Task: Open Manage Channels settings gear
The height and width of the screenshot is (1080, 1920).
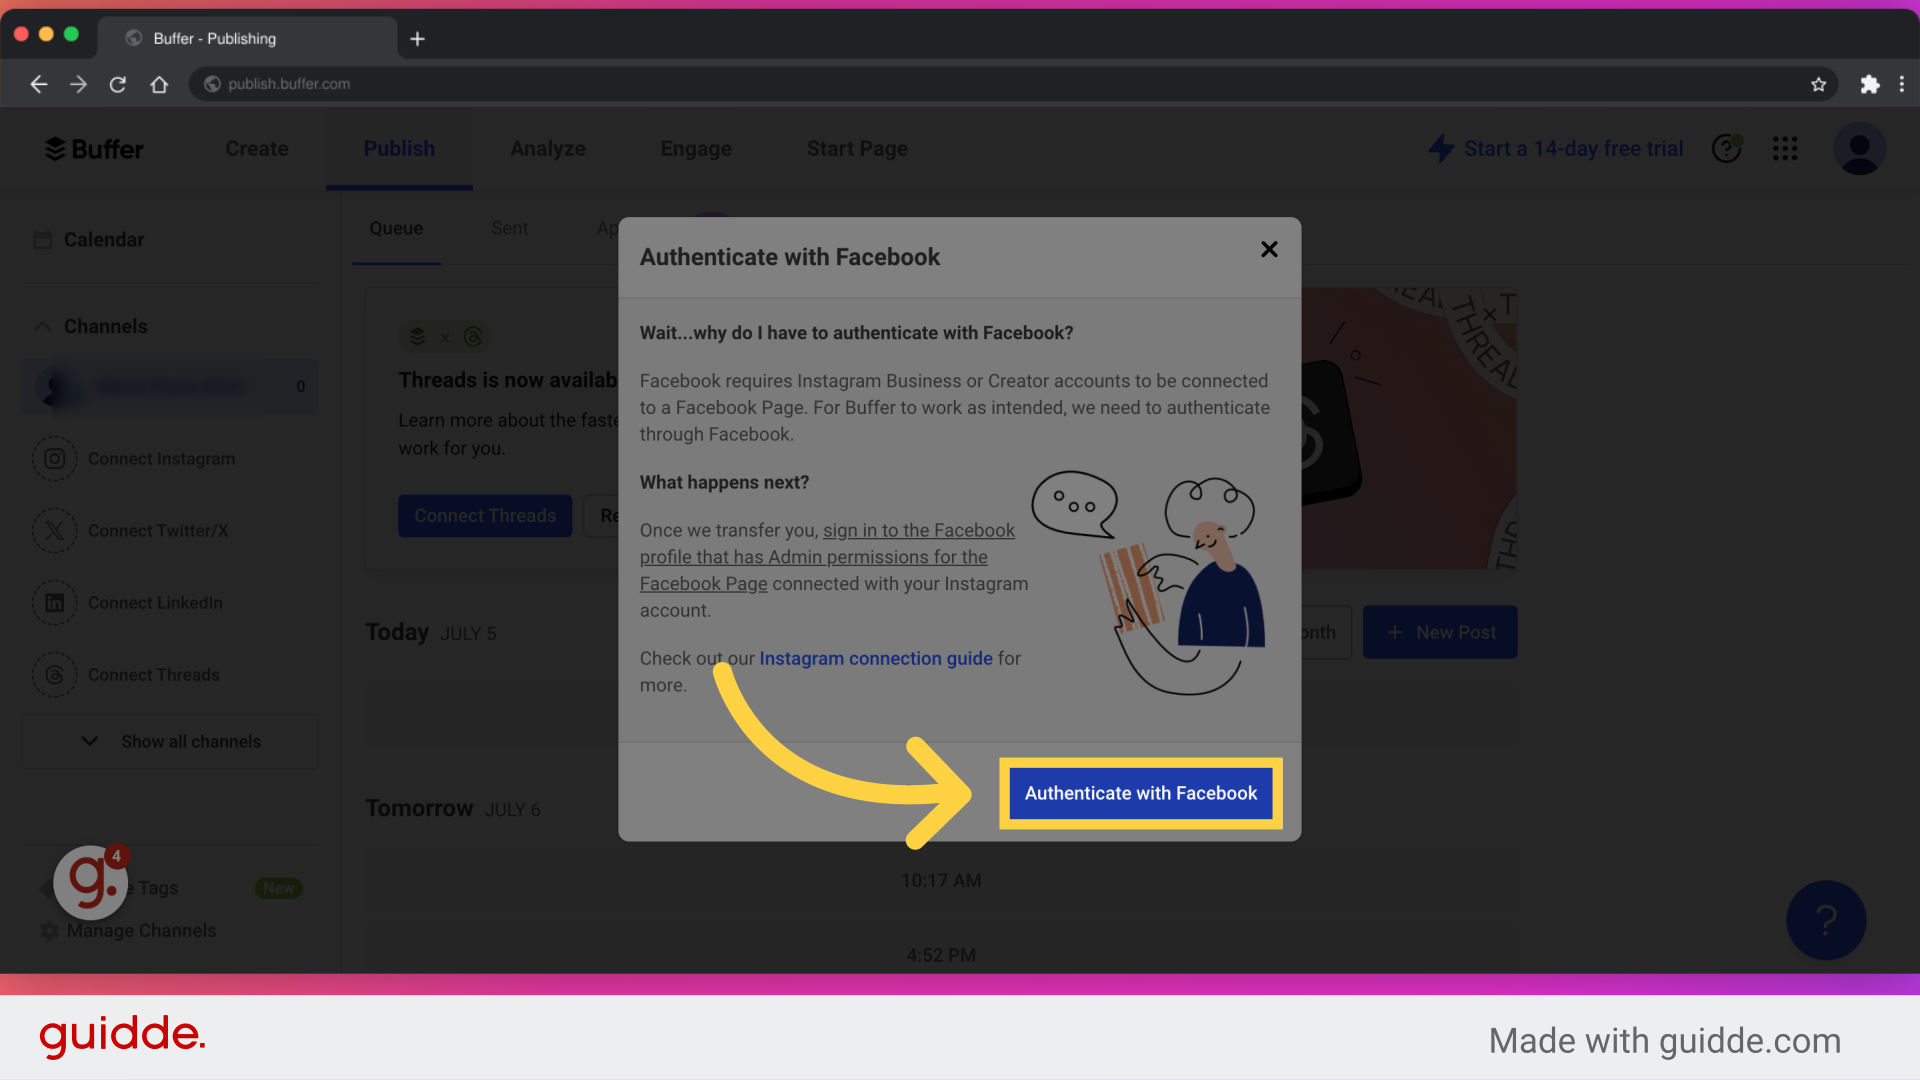Action: (49, 930)
